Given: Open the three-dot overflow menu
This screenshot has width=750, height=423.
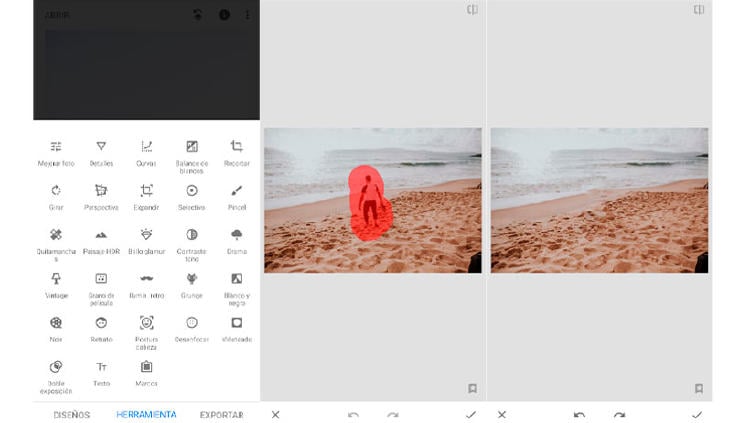Looking at the screenshot, I should click(248, 15).
